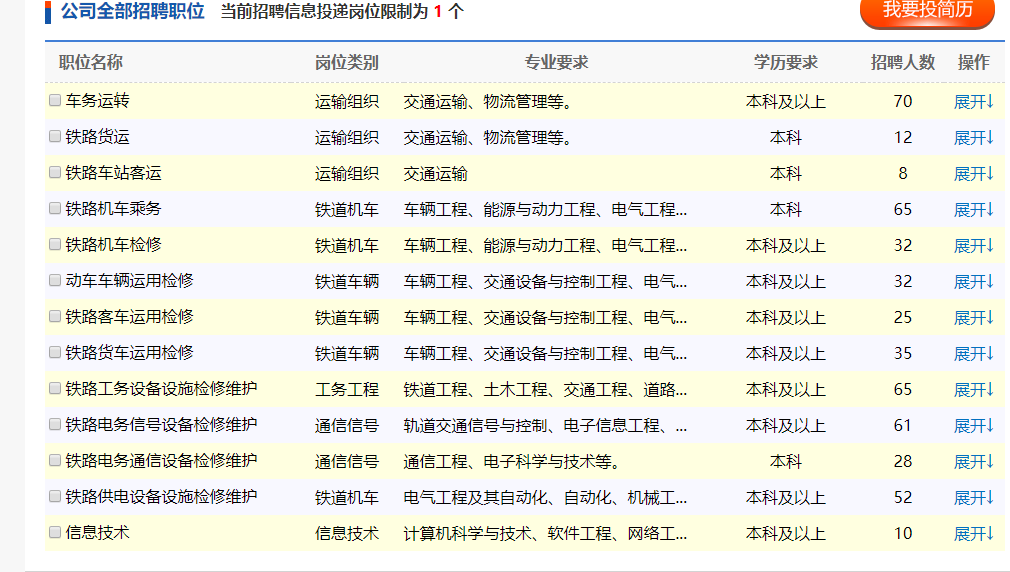Expand the 铁路客车运用检修 row
The height and width of the screenshot is (572, 1010).
coord(973,318)
